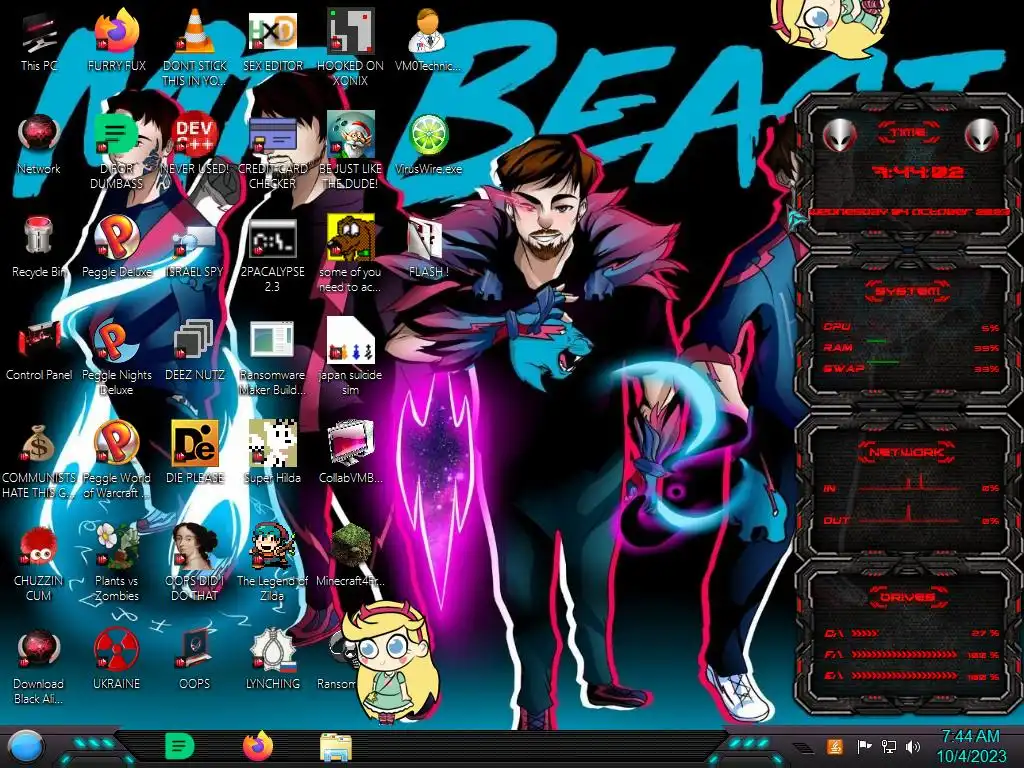Launch the VirusWire.exe lime icon
This screenshot has width=1024, height=768.
tap(428, 145)
